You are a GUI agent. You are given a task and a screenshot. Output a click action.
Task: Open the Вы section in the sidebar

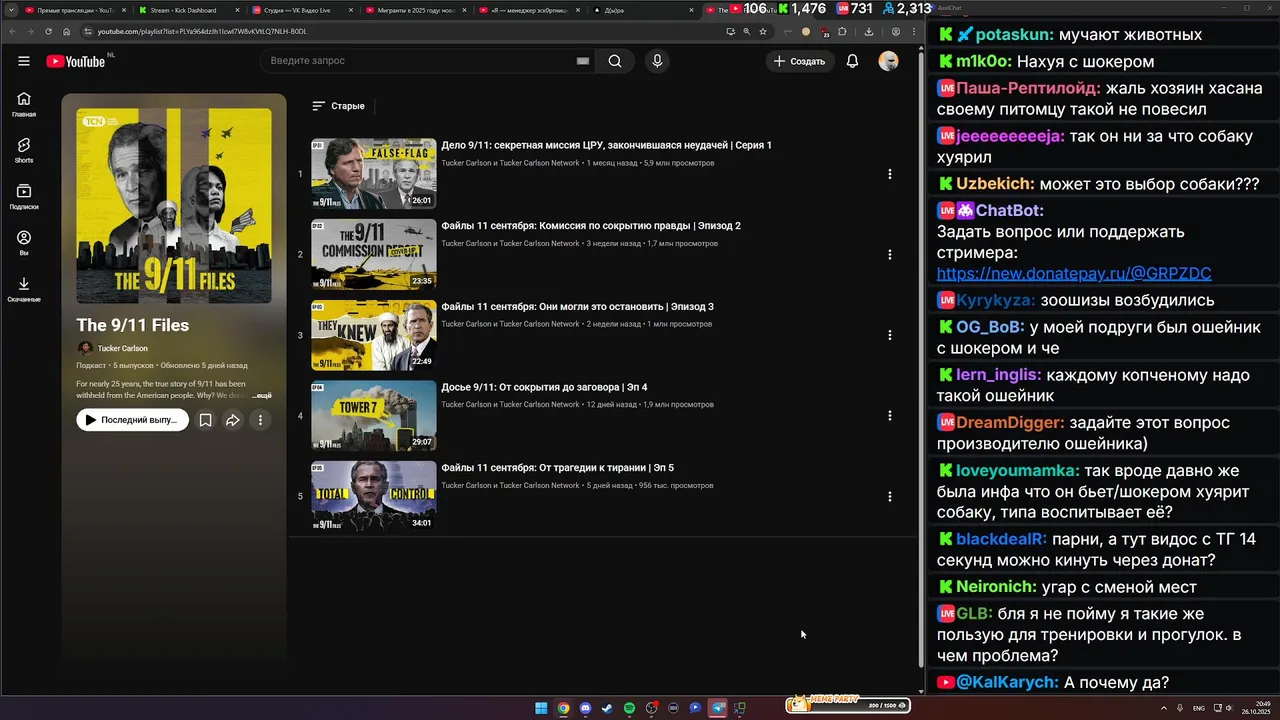point(24,243)
